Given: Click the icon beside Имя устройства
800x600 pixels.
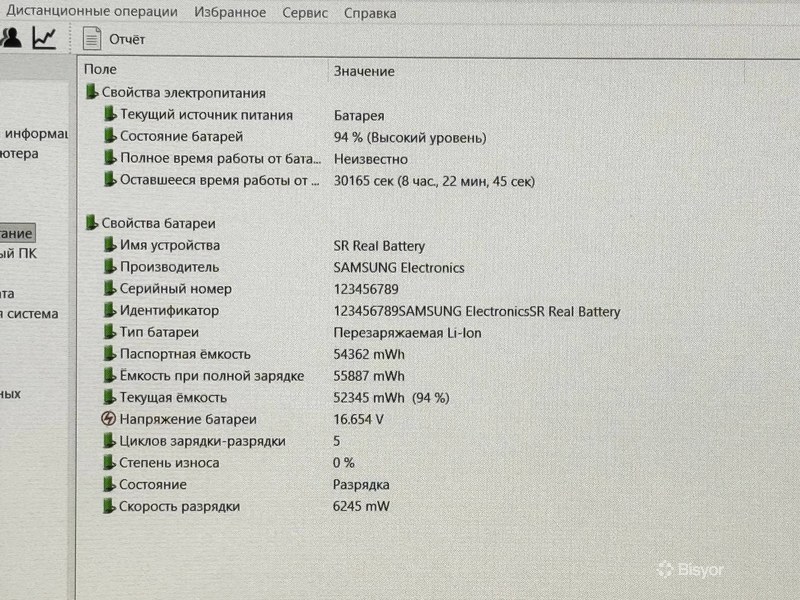Looking at the screenshot, I should 110,245.
